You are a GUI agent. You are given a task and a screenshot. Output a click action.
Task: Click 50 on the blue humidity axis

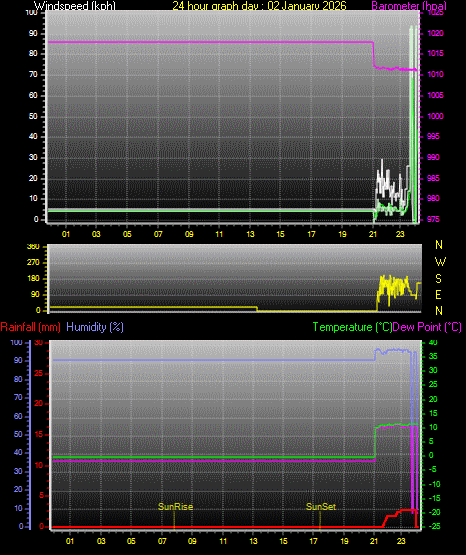tap(18, 434)
